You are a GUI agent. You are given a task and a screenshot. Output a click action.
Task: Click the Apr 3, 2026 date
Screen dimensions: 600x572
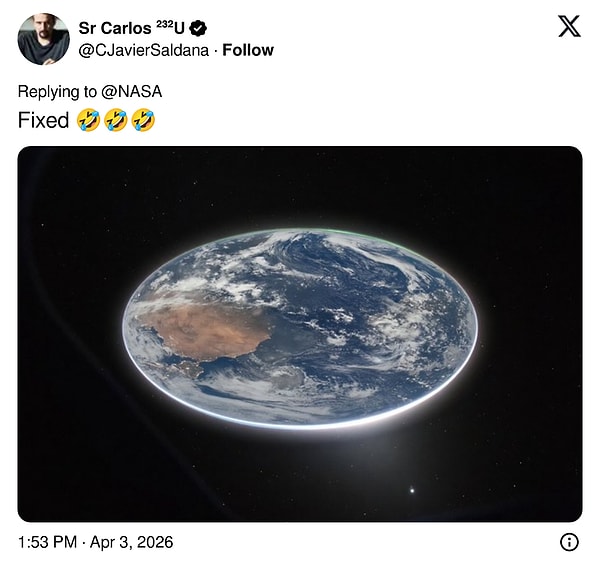134,542
